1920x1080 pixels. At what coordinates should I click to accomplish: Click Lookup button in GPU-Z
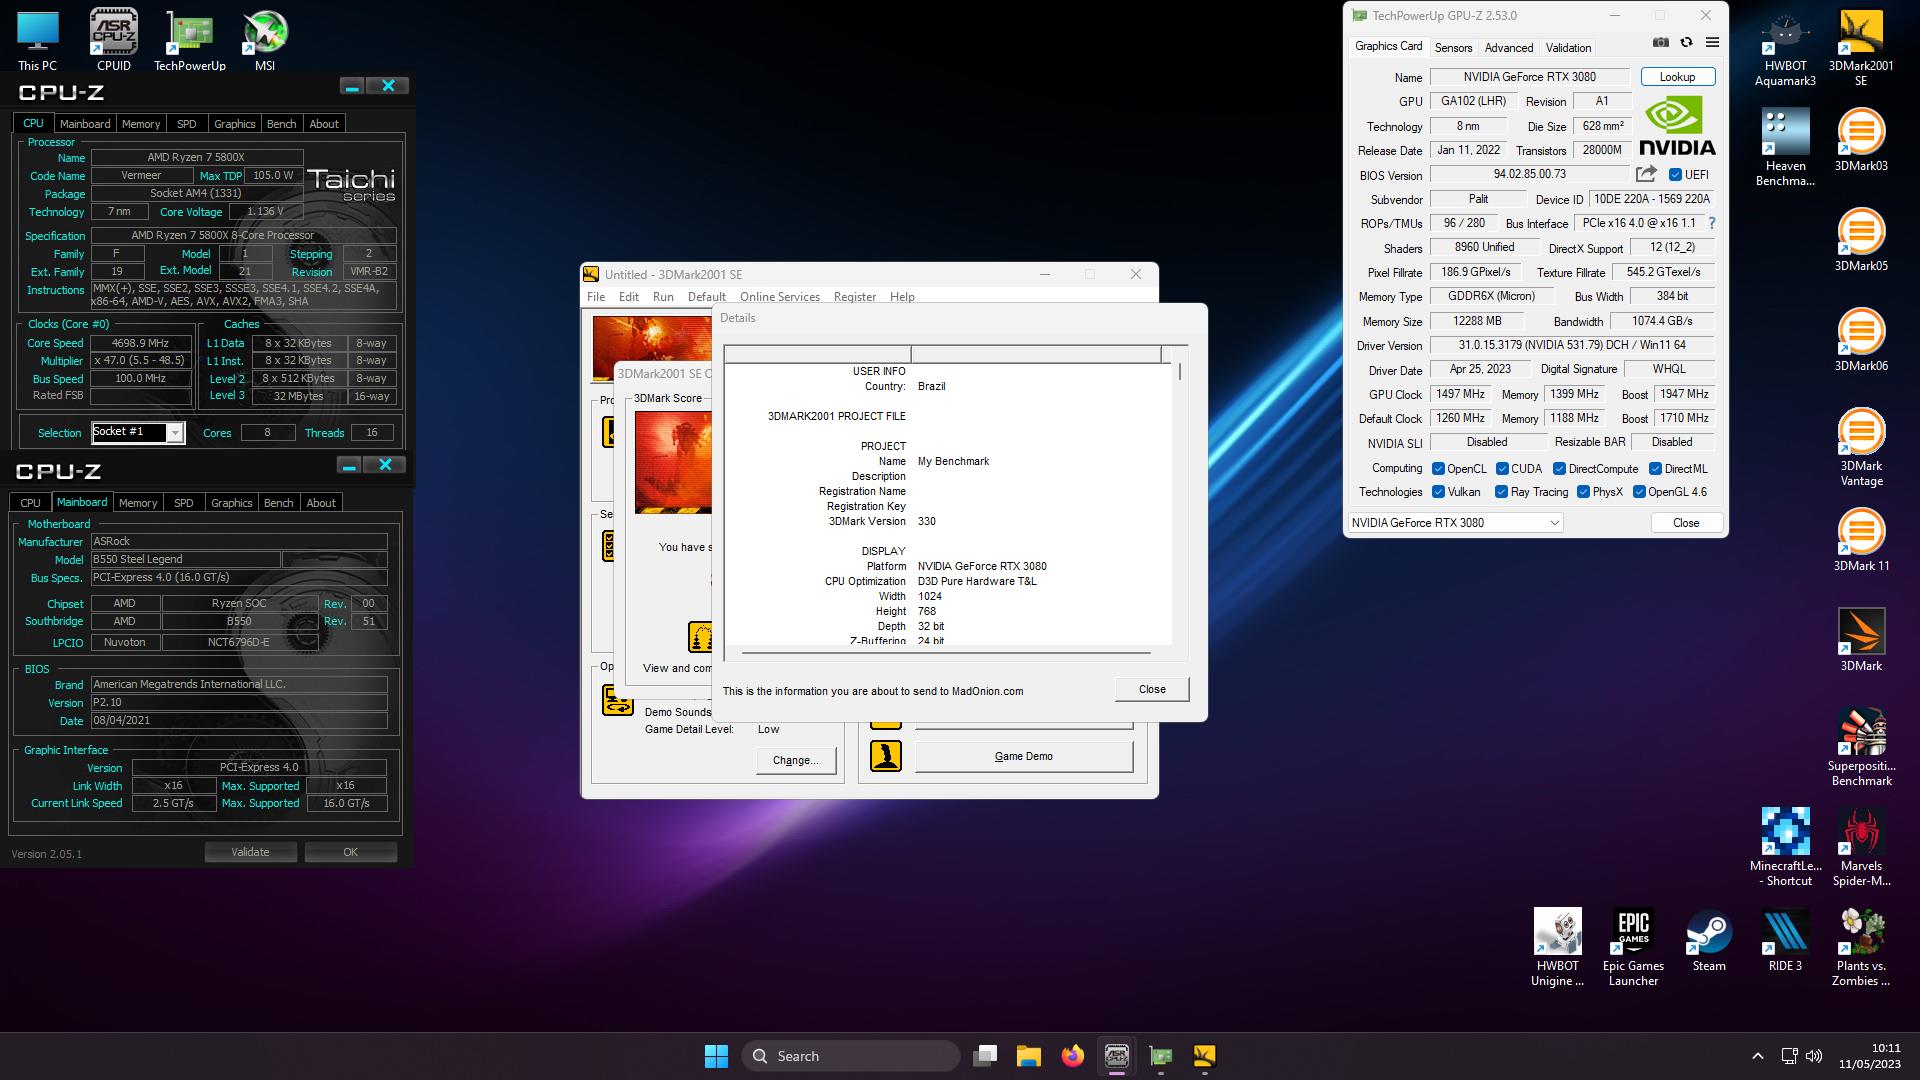pos(1677,77)
